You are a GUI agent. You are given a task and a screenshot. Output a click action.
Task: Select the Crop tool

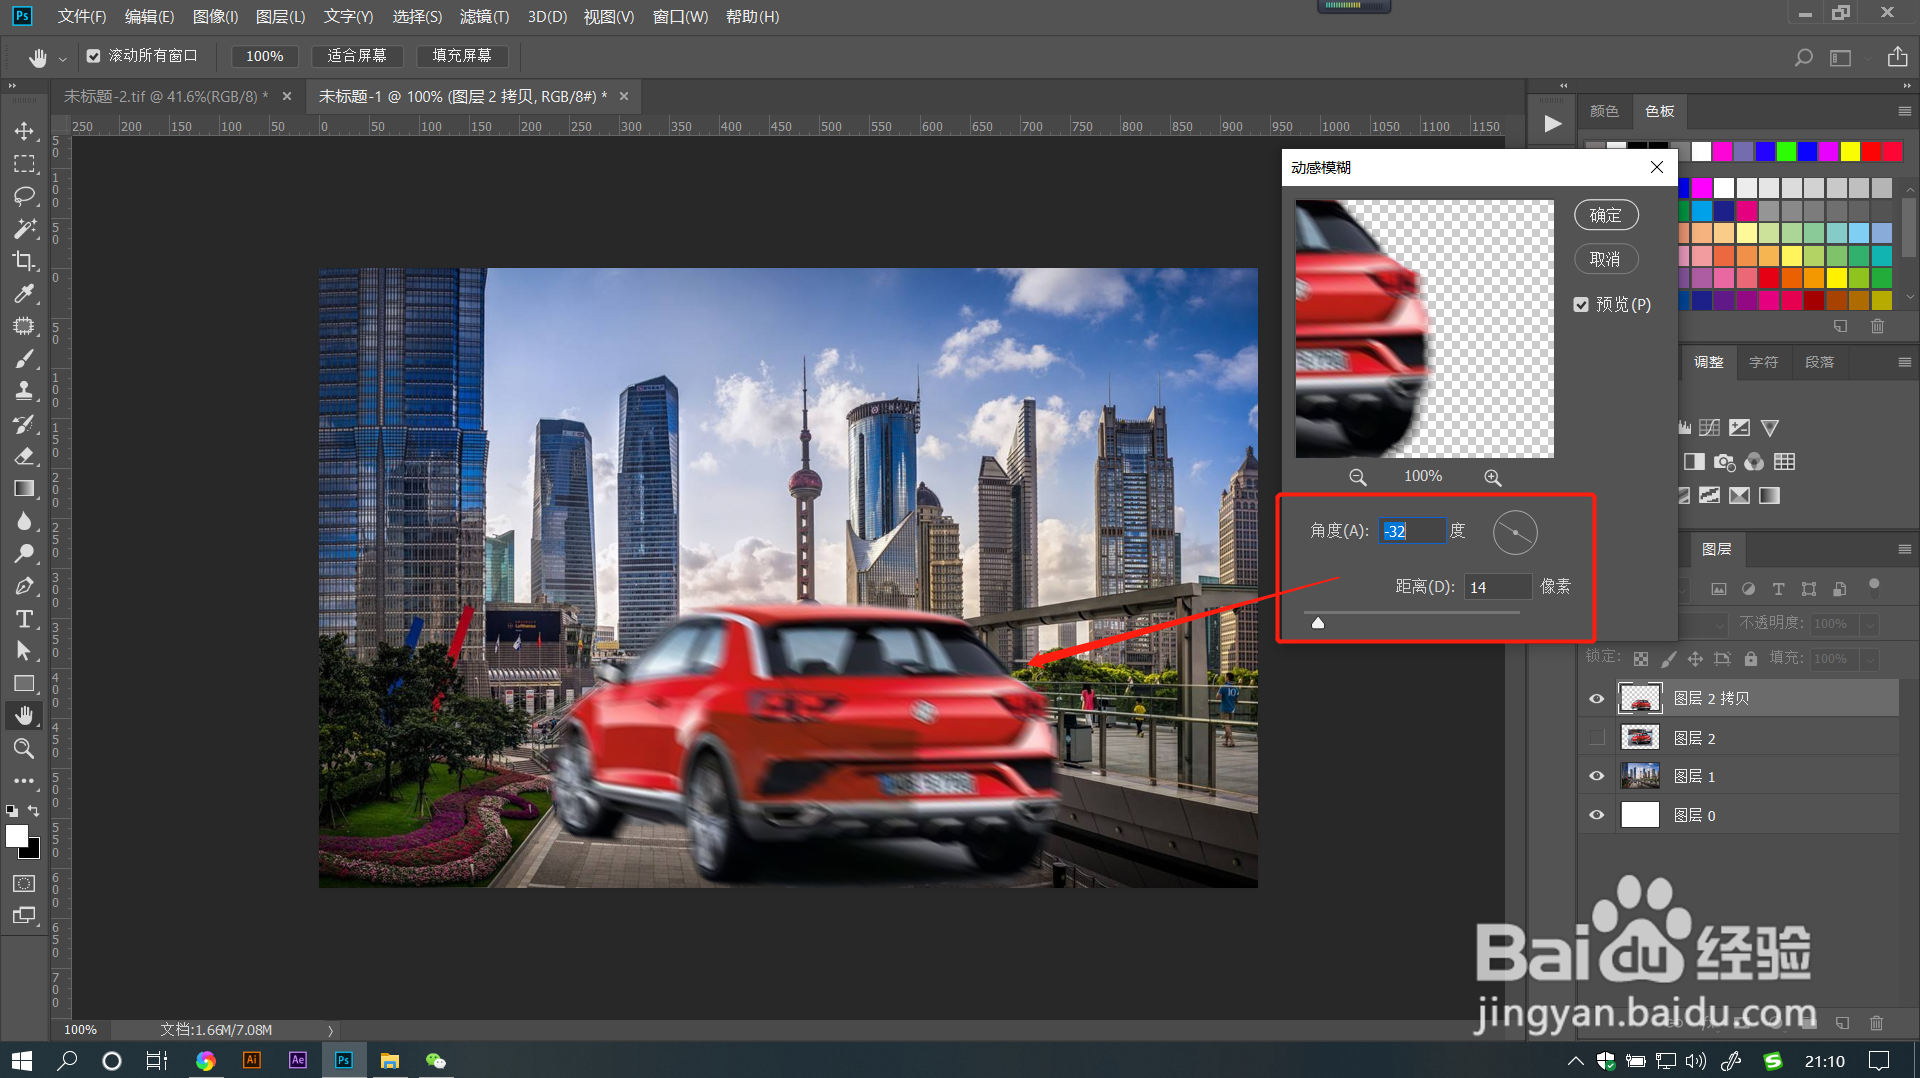tap(24, 261)
